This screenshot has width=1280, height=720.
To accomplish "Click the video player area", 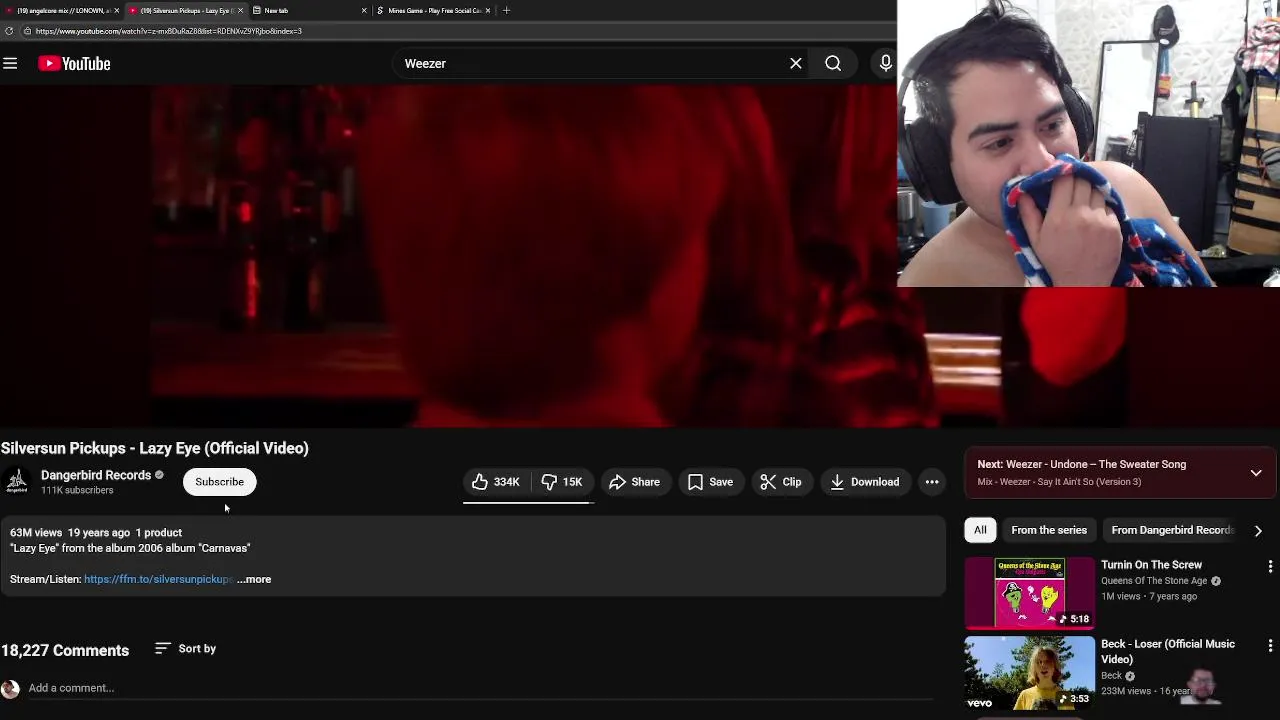I will pyautogui.click(x=448, y=256).
